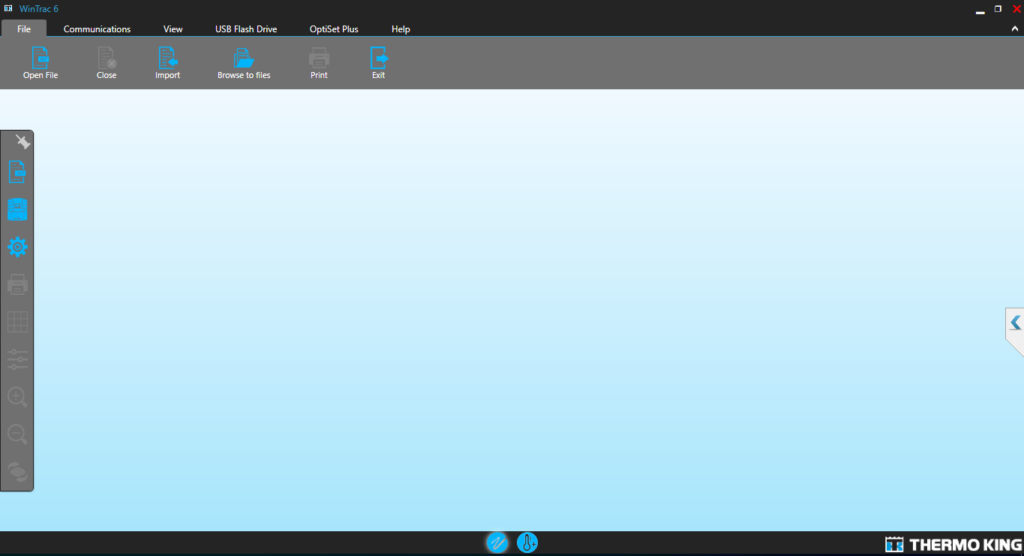Click the blue briefcase icon in sidebar

[18, 209]
